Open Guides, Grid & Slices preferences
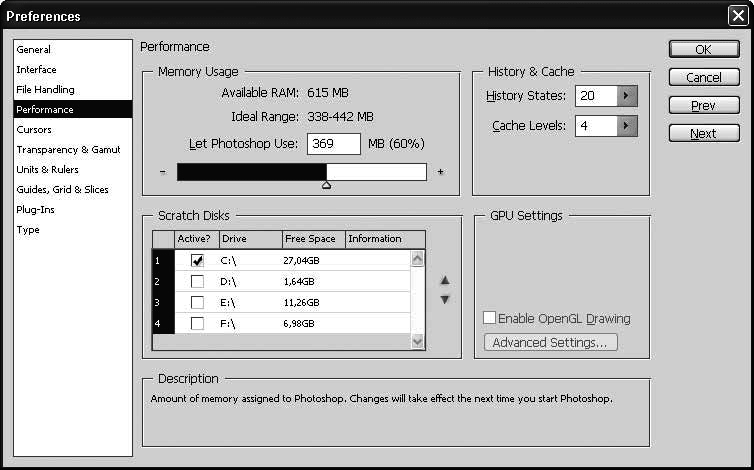754x470 pixels. point(62,190)
